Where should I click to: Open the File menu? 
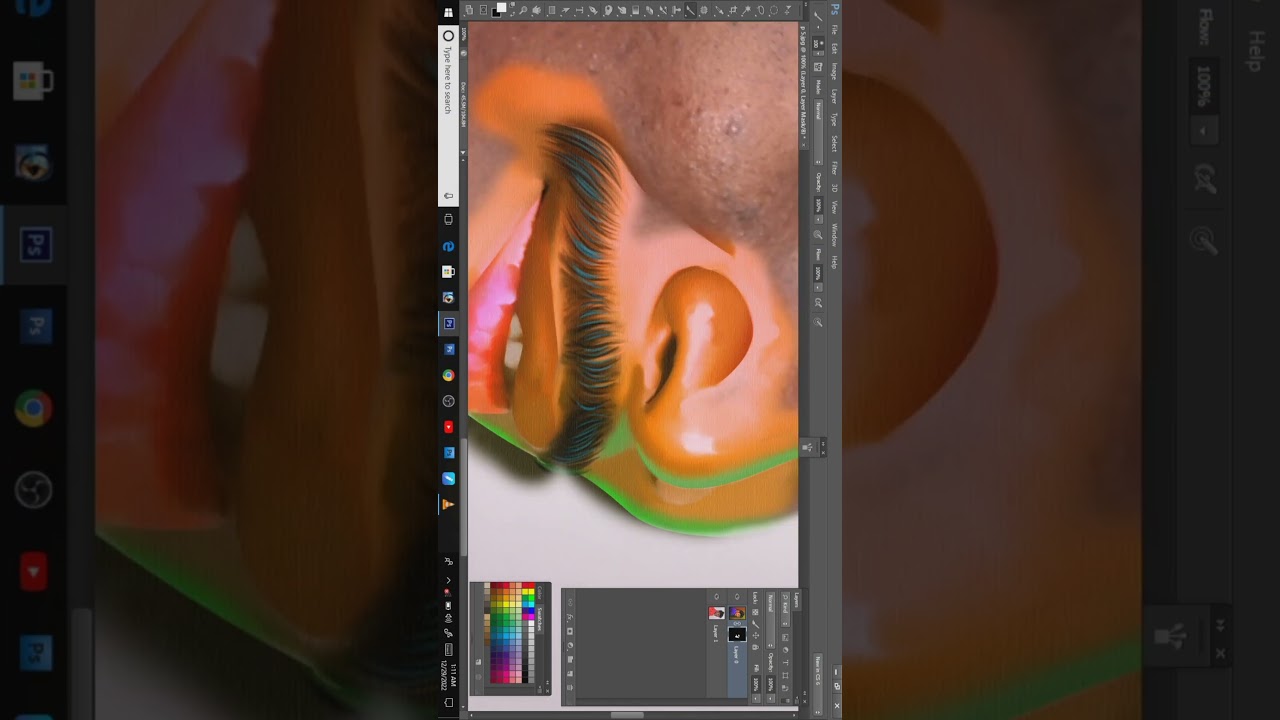pos(834,30)
